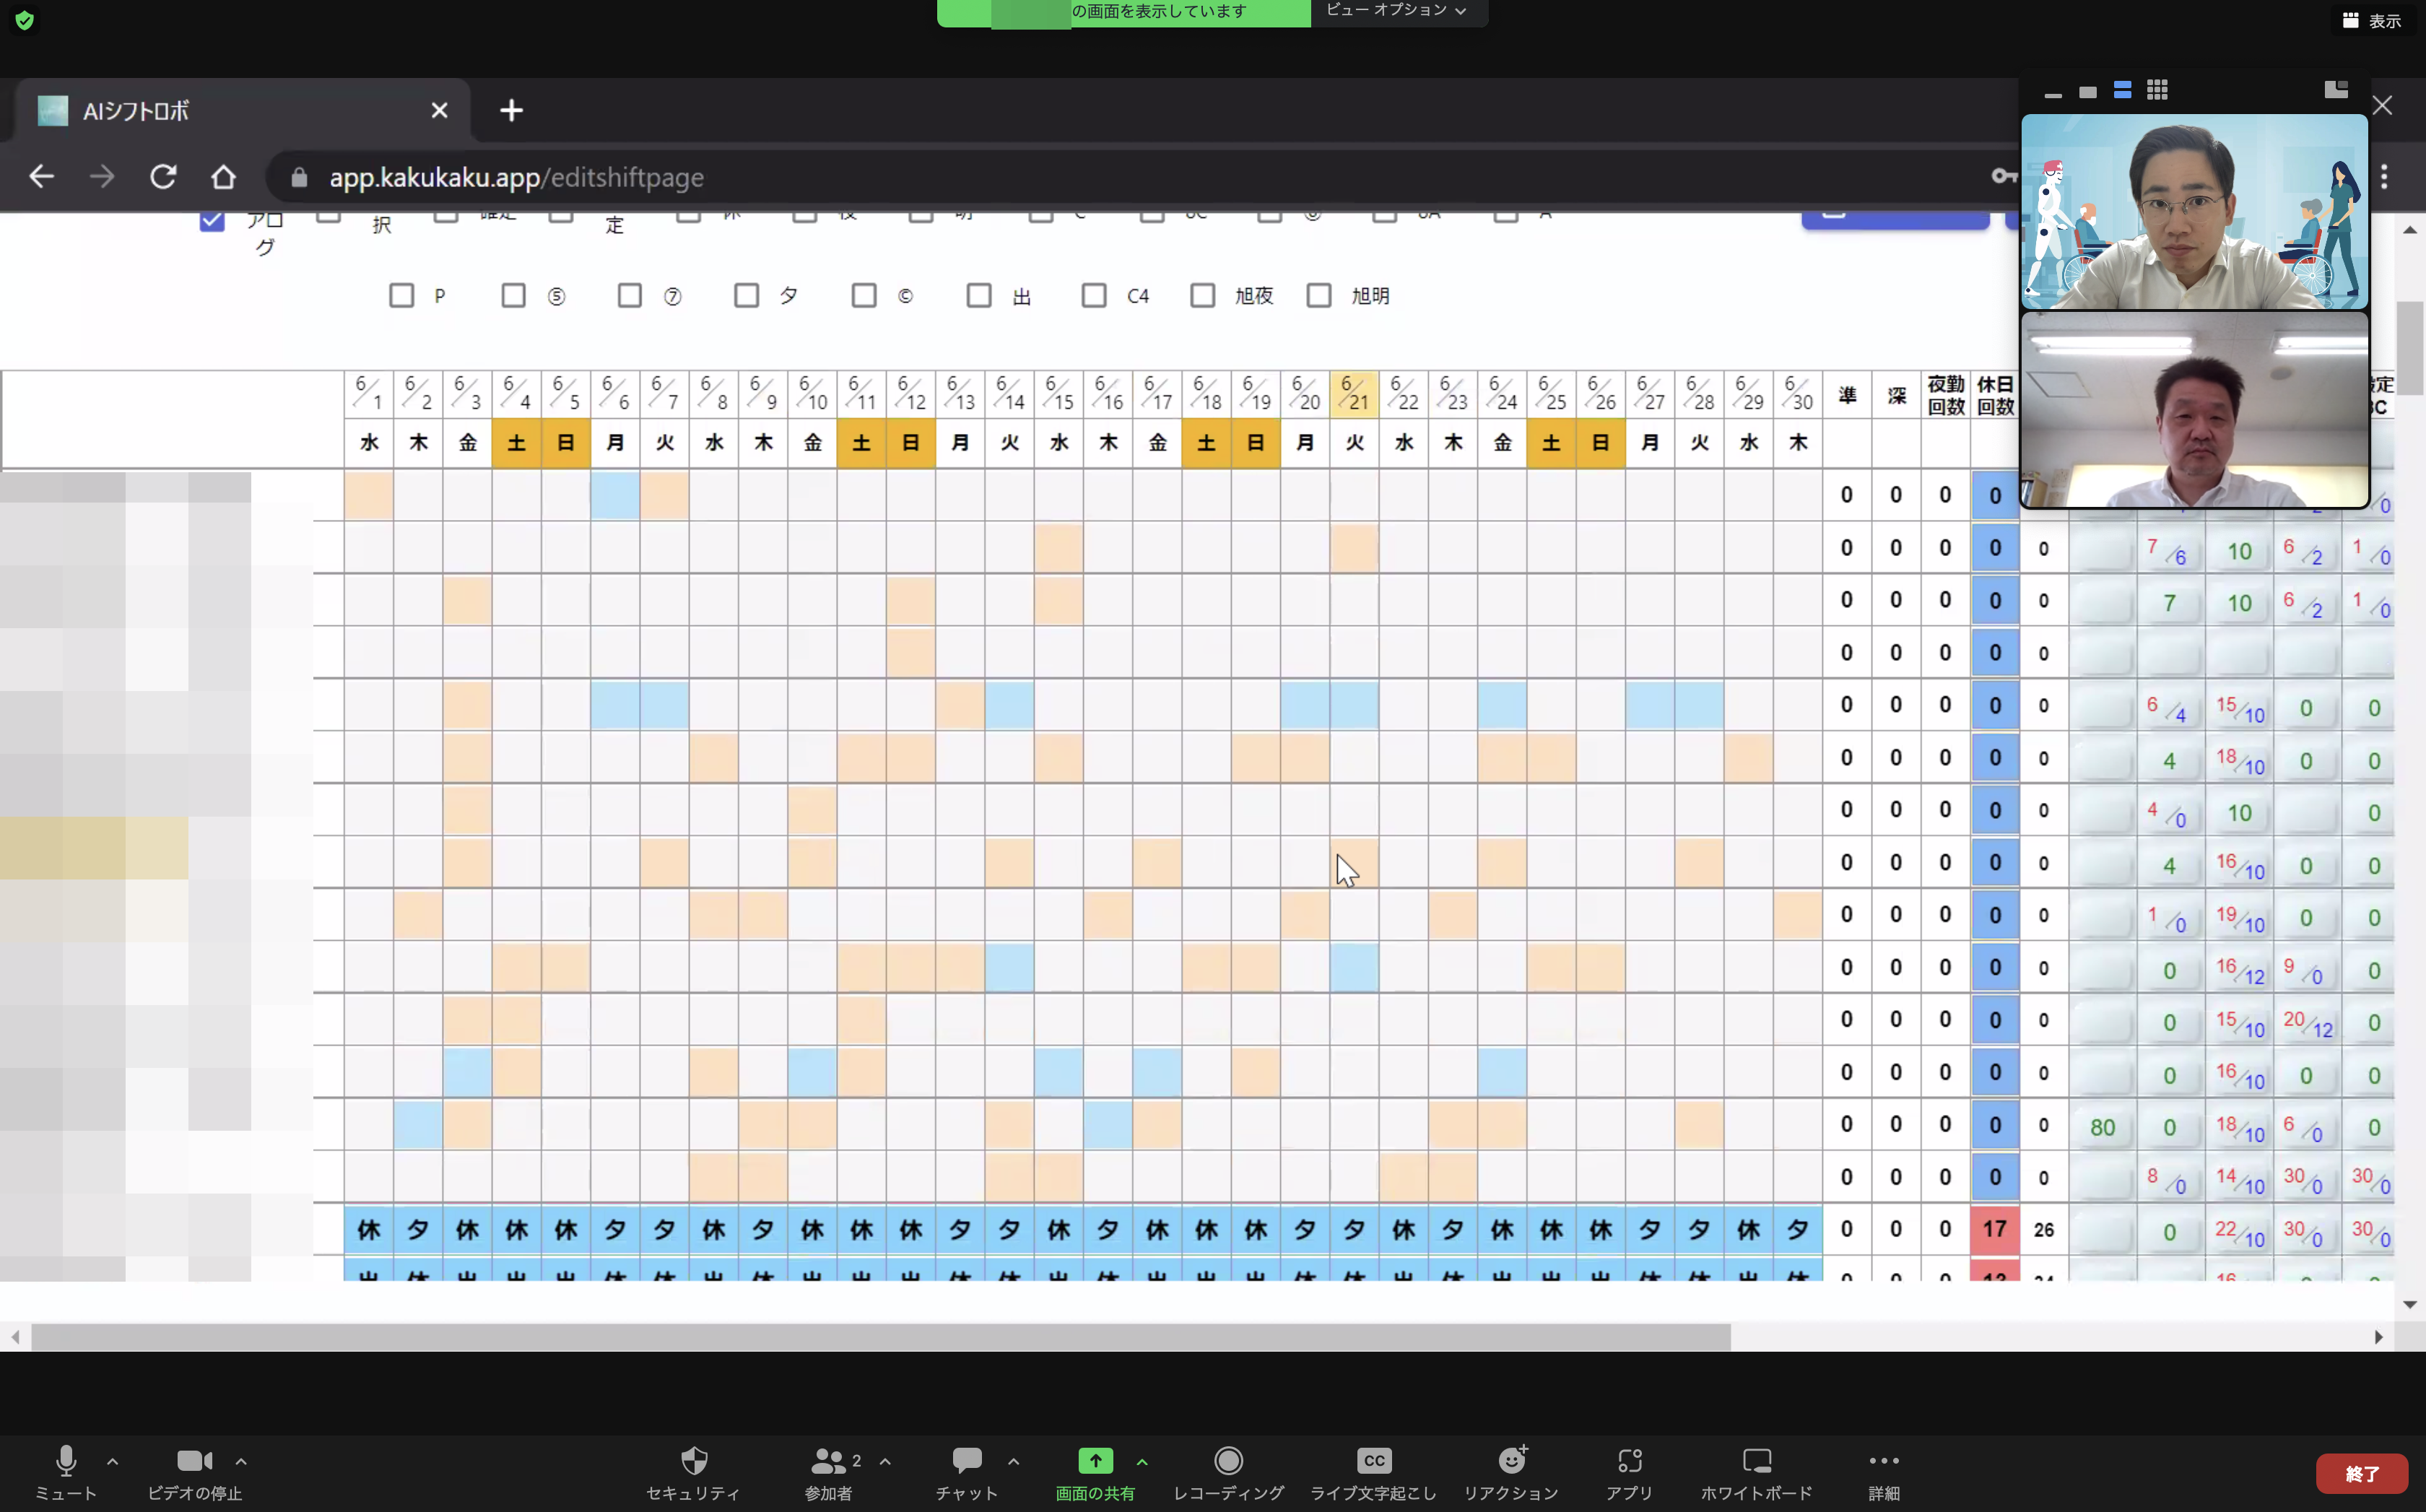Screen dimensions: 2426x1512
Task: Select the two-row strip video layout icon
Action: [x=2122, y=90]
